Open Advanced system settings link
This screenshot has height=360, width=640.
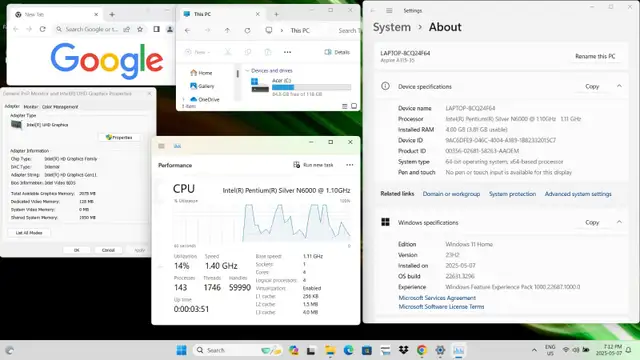(578, 194)
